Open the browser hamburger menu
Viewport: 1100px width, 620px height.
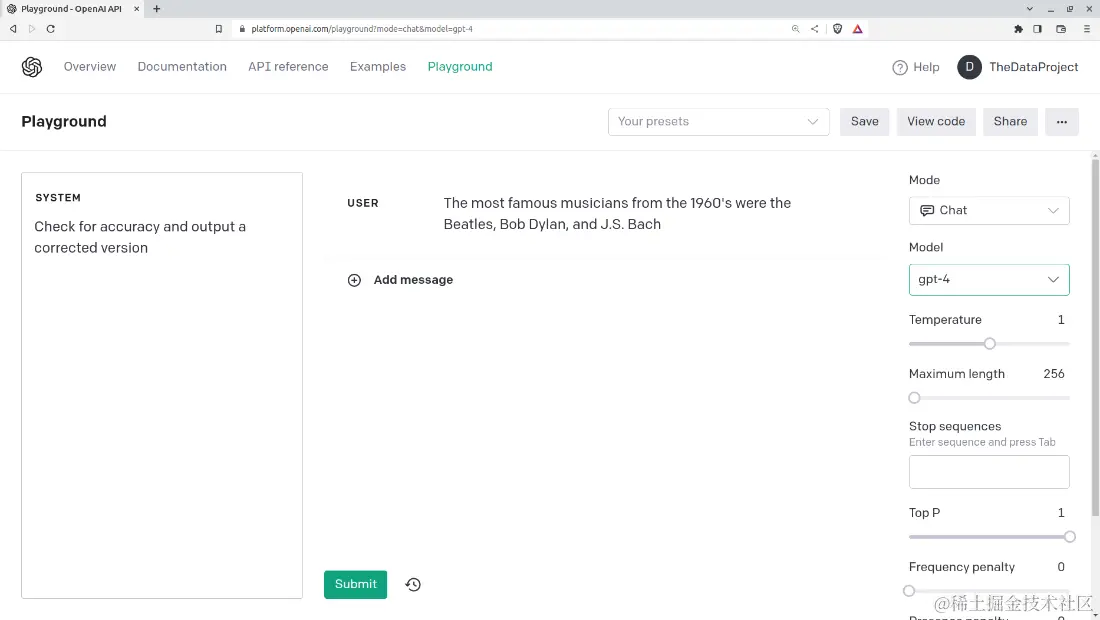[1087, 29]
